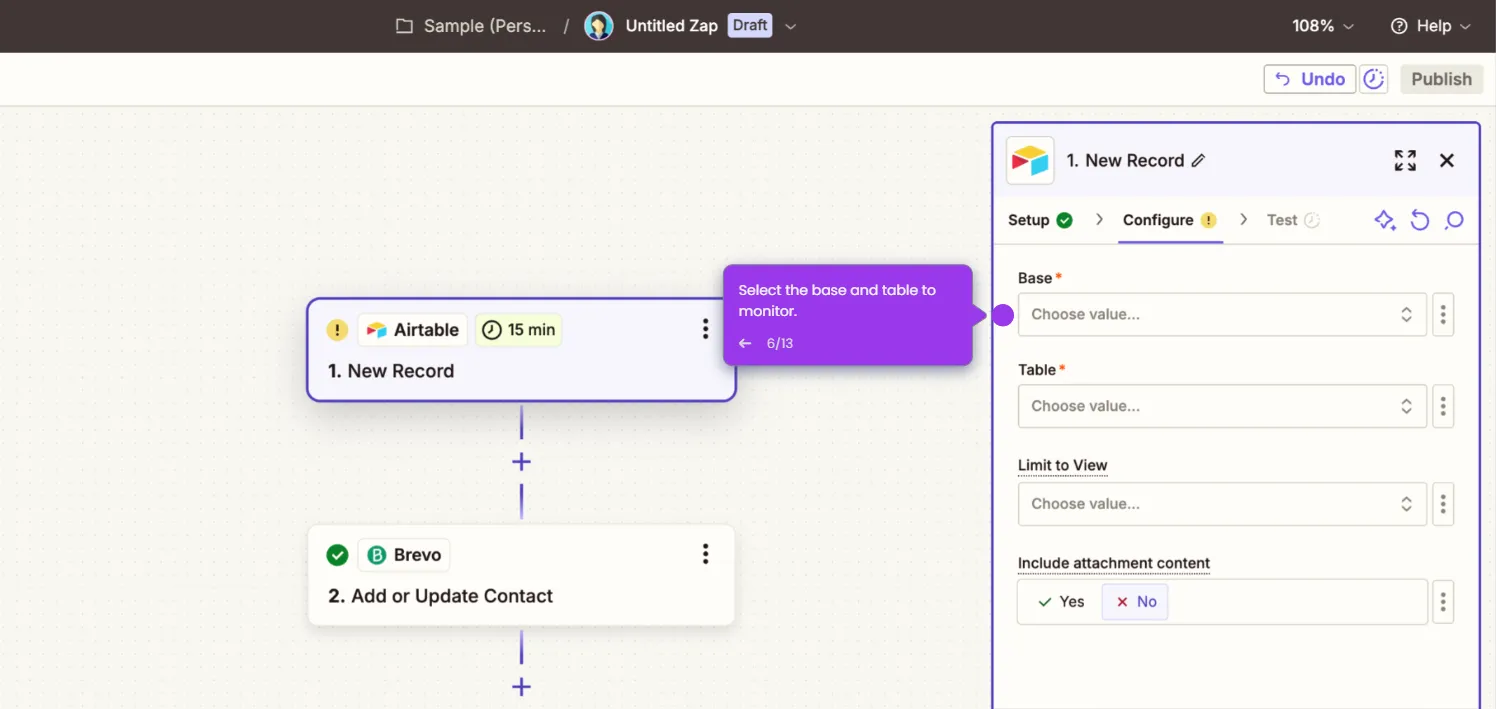Open the Base dropdown field

[x=1222, y=314]
